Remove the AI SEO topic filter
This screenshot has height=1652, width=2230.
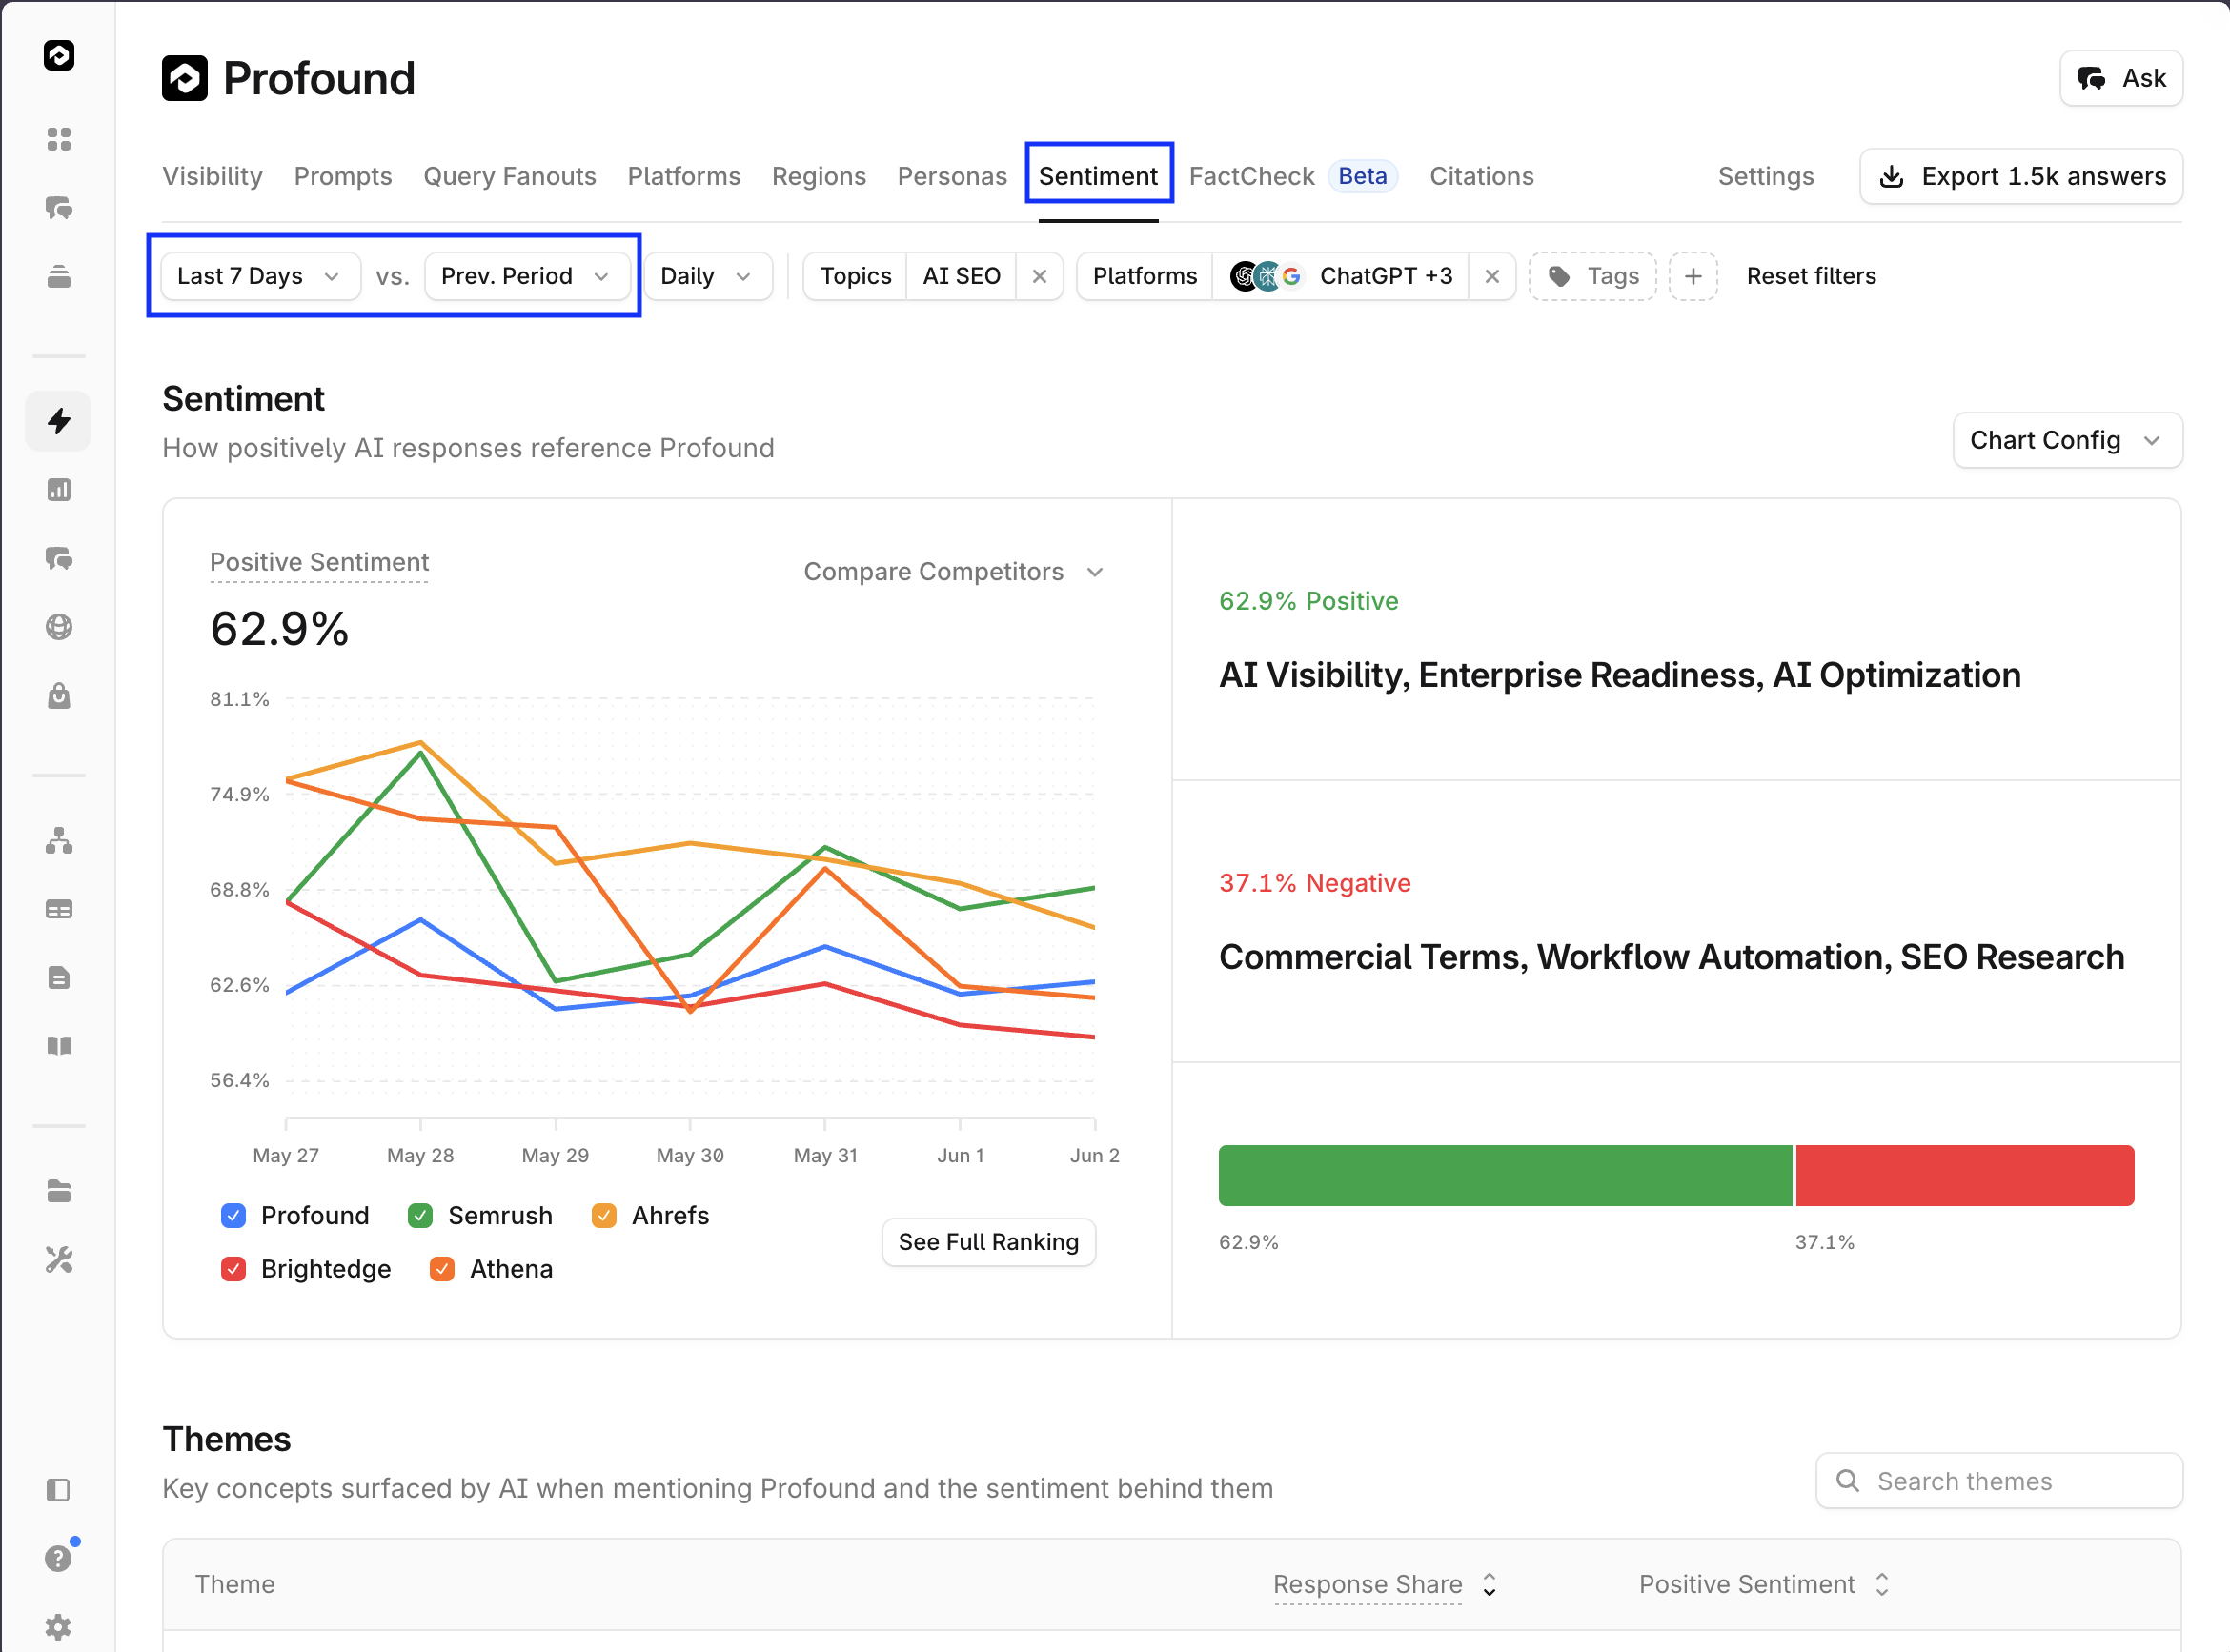(x=1040, y=276)
